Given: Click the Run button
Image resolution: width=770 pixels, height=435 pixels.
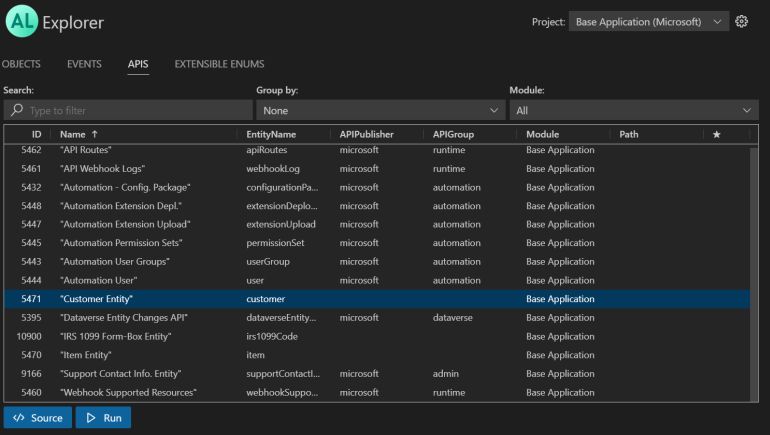Looking at the screenshot, I should click(x=103, y=417).
